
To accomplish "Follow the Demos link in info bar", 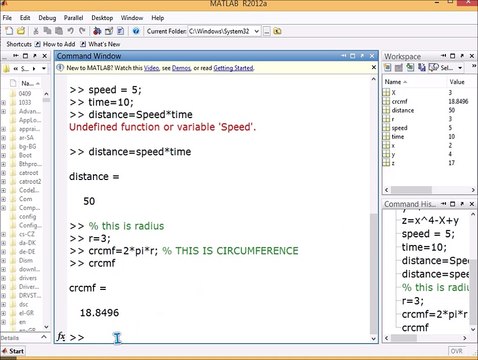I will (181, 68).
